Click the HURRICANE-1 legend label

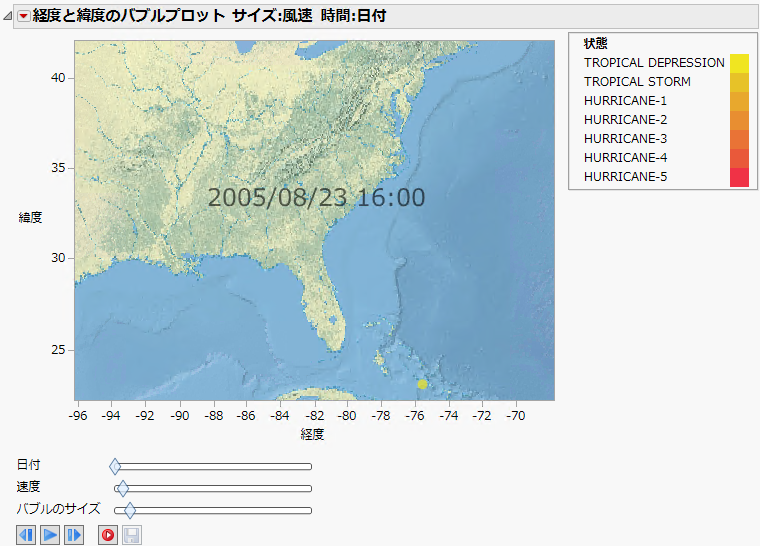coord(625,101)
